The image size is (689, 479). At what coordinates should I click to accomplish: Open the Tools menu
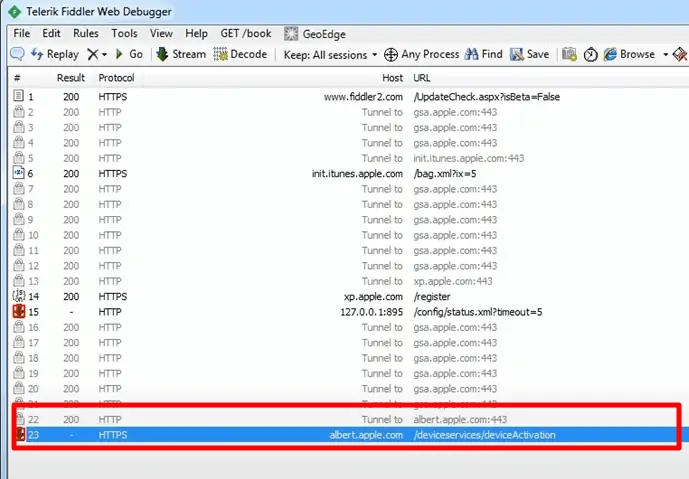[124, 33]
